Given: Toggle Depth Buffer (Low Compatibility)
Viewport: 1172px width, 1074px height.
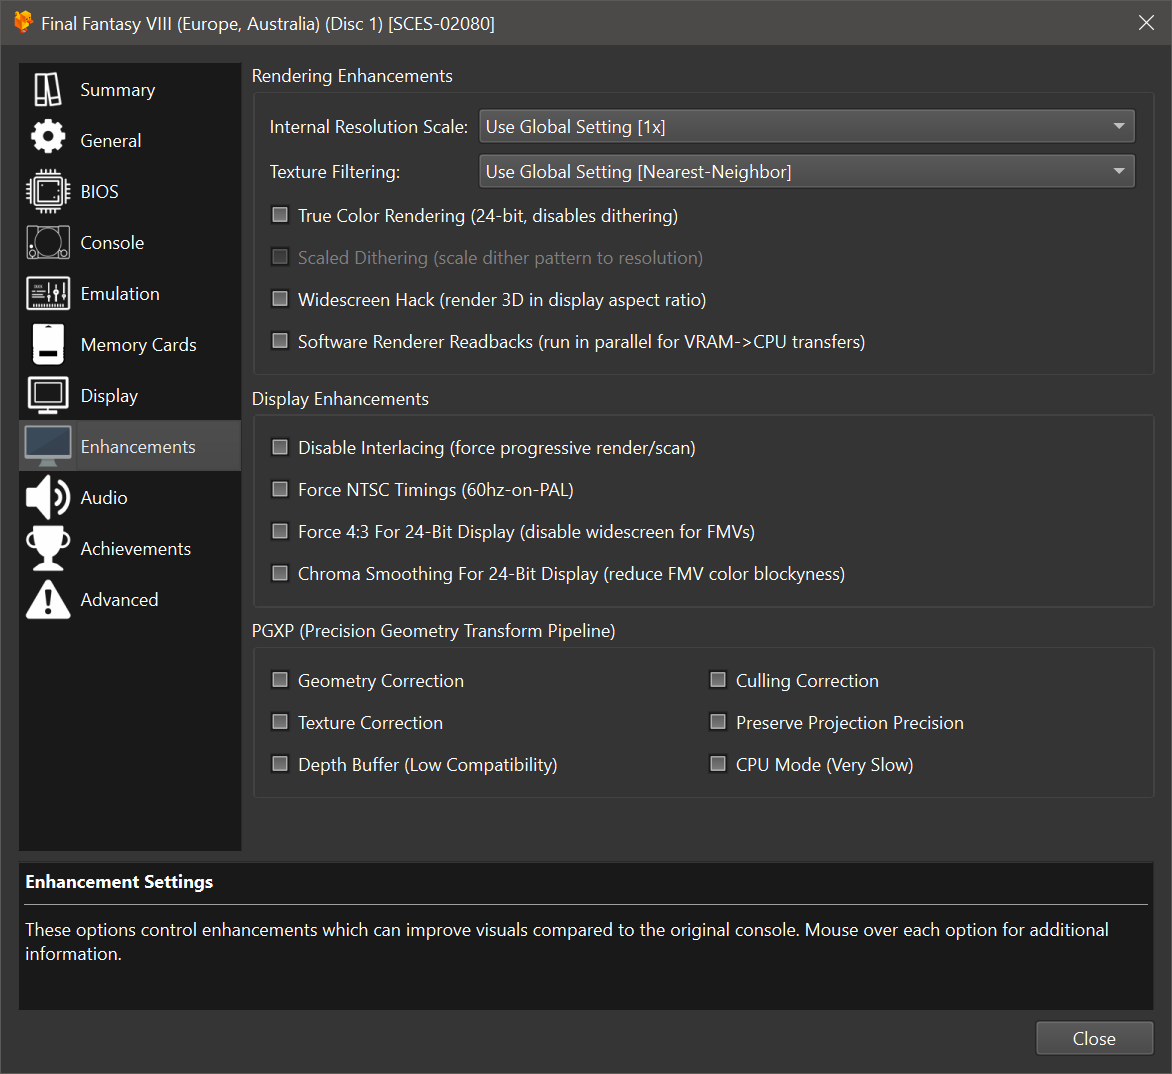Looking at the screenshot, I should tap(280, 763).
